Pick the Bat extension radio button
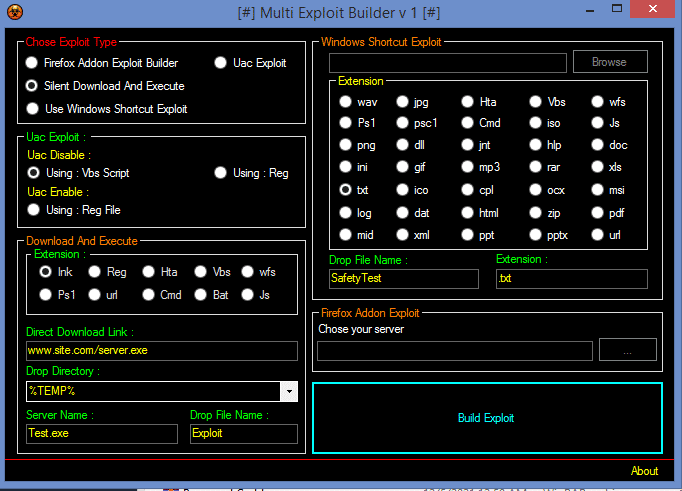 pos(201,295)
